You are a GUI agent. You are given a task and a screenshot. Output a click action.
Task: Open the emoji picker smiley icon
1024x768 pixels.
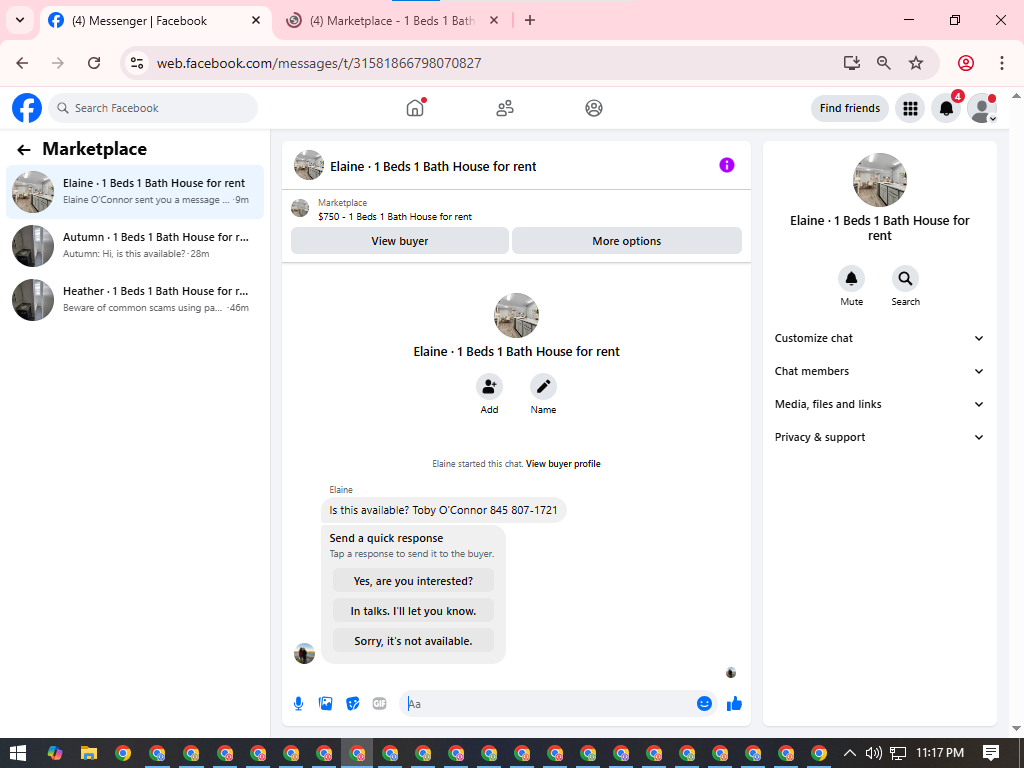[704, 703]
